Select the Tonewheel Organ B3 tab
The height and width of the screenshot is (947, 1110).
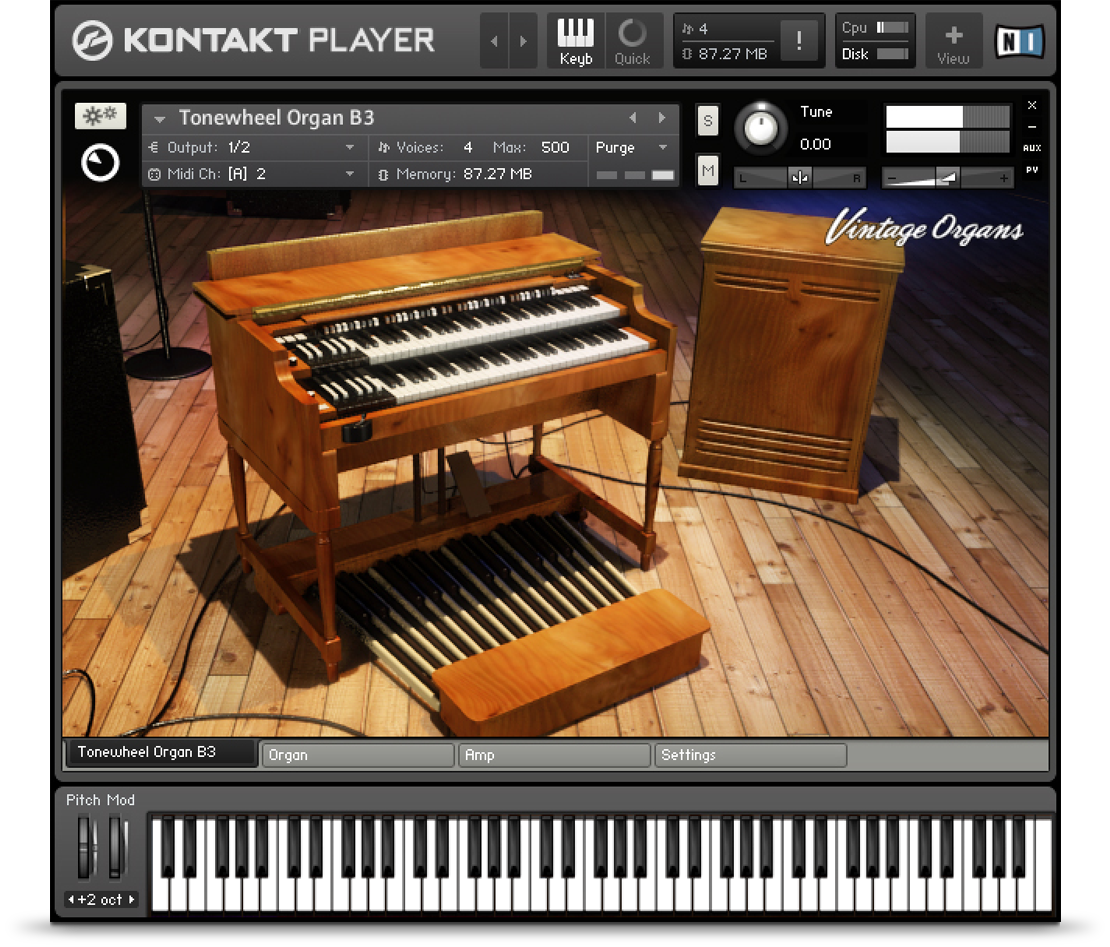click(161, 752)
